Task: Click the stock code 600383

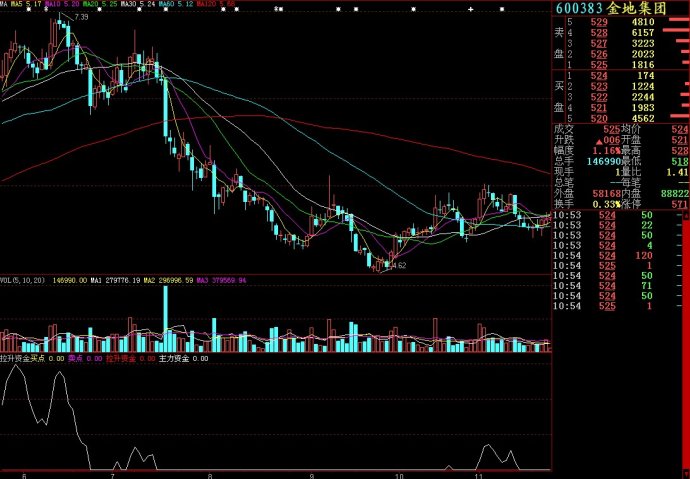Action: click(x=580, y=8)
